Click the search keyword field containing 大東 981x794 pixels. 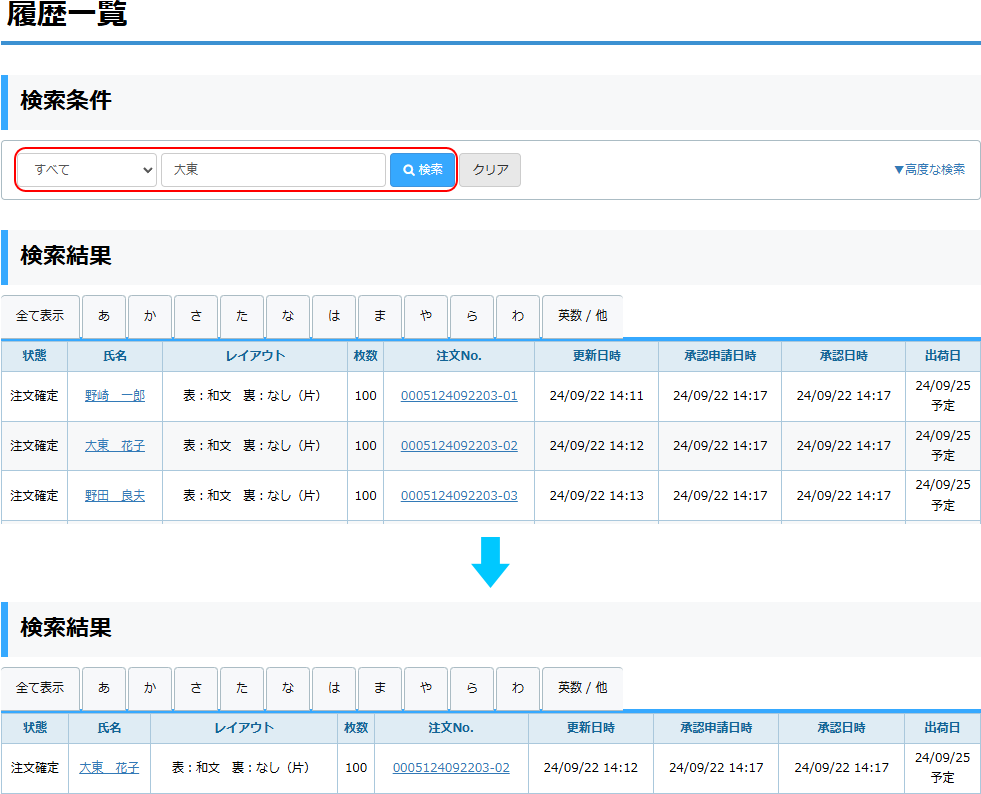click(x=273, y=170)
